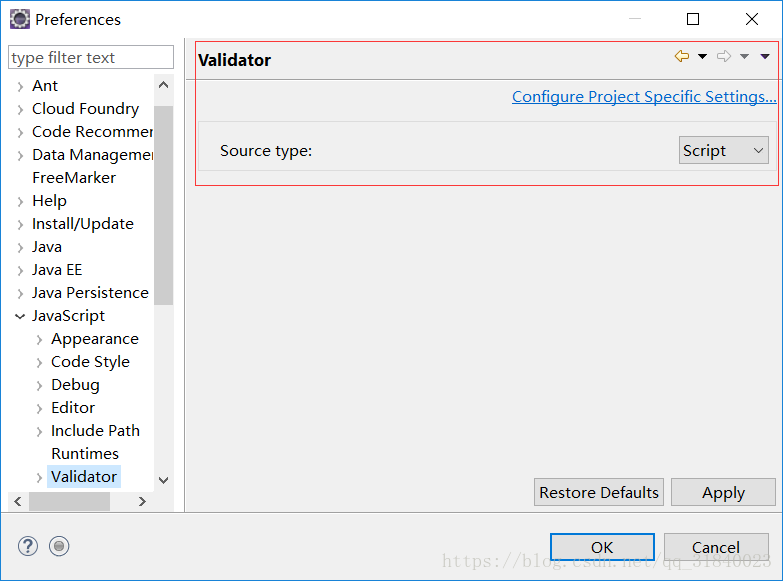This screenshot has width=783, height=581.
Task: Open Configure Project Specific Settings link
Action: point(644,96)
